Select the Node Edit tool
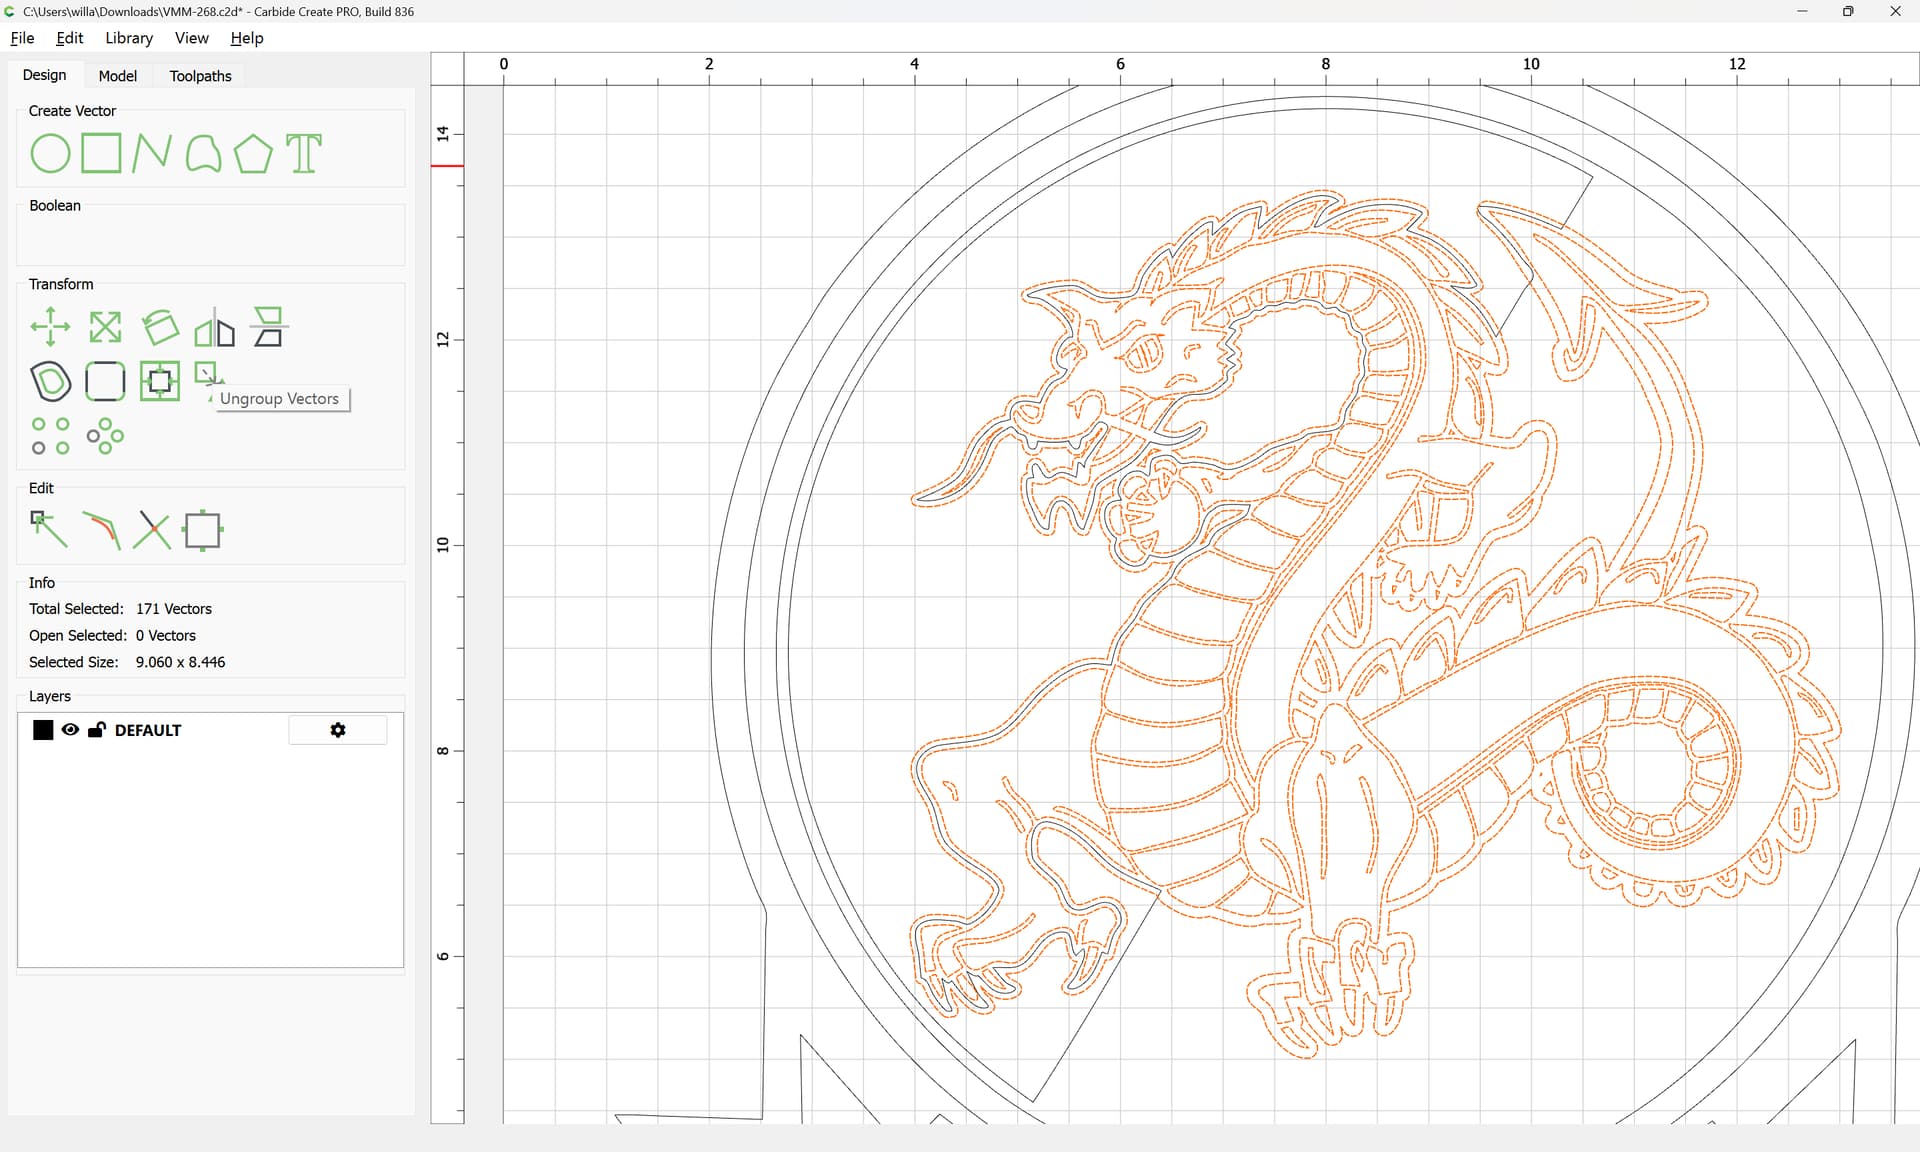The height and width of the screenshot is (1152, 1920). click(x=49, y=530)
